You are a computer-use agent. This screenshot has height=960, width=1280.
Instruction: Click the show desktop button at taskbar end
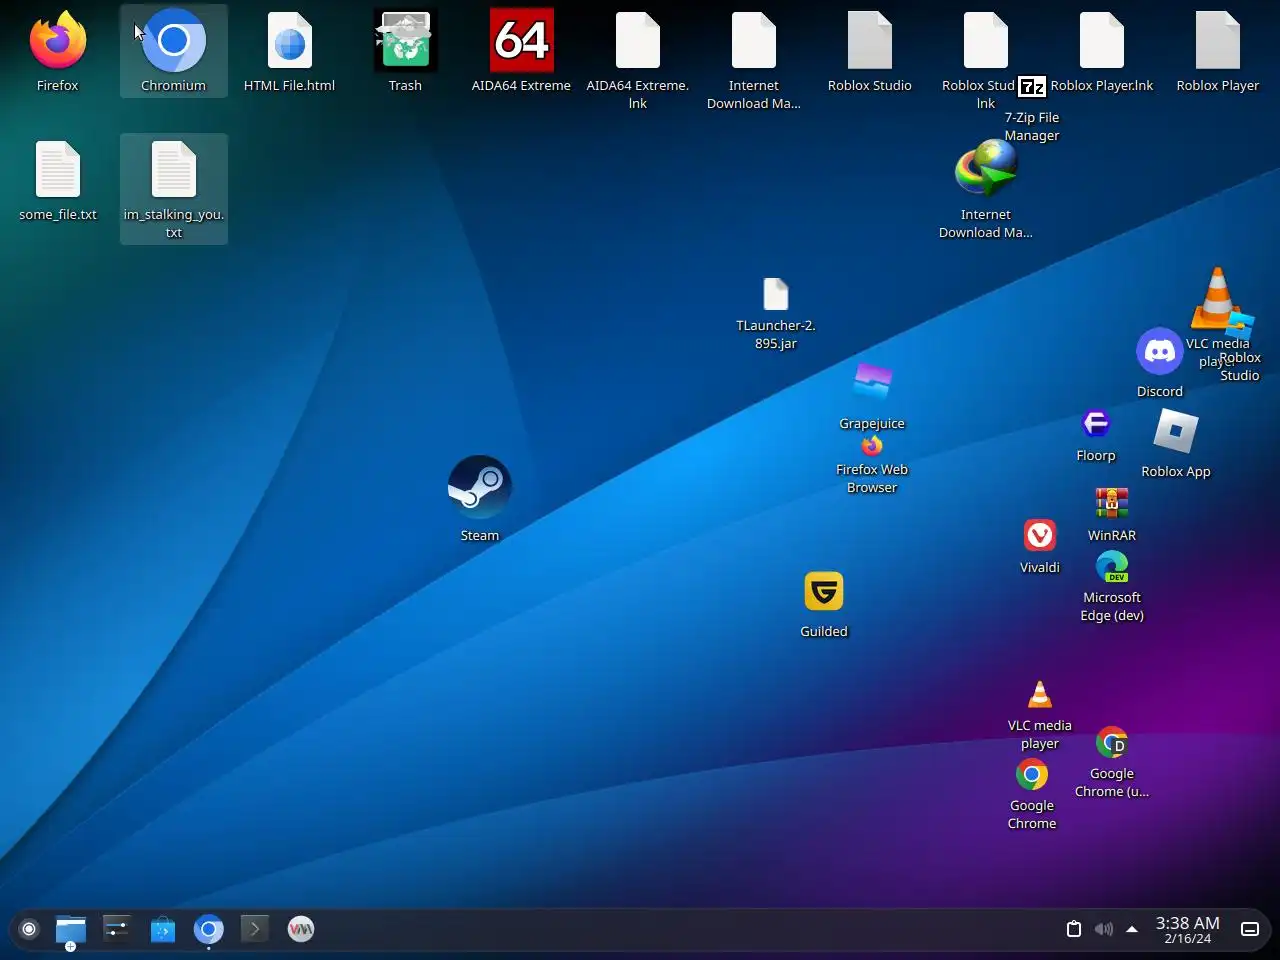click(x=1250, y=929)
